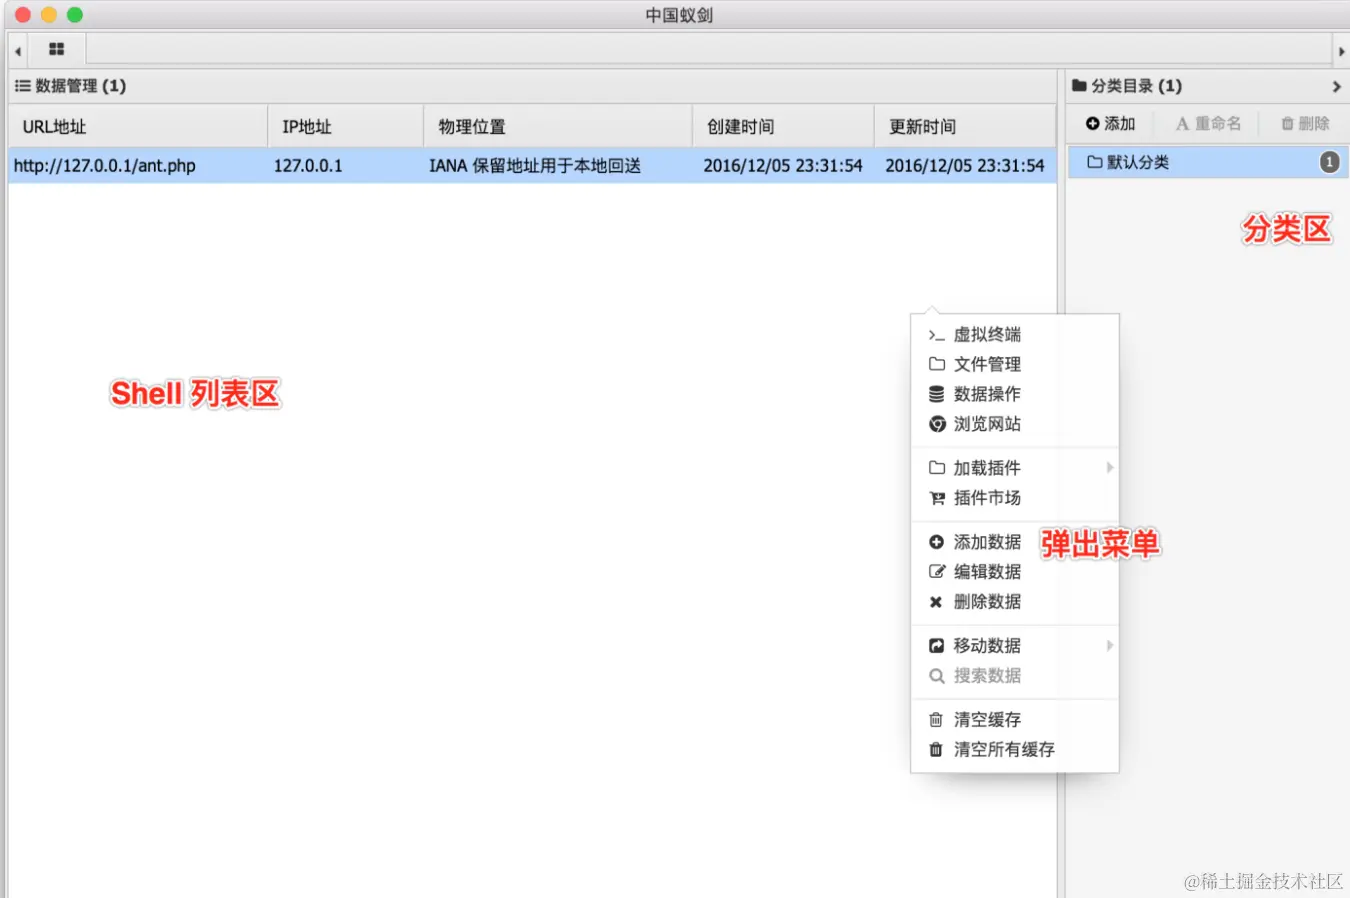Click the 分类目录 (1) panel title
Viewport: 1350px width, 898px height.
point(1137,86)
